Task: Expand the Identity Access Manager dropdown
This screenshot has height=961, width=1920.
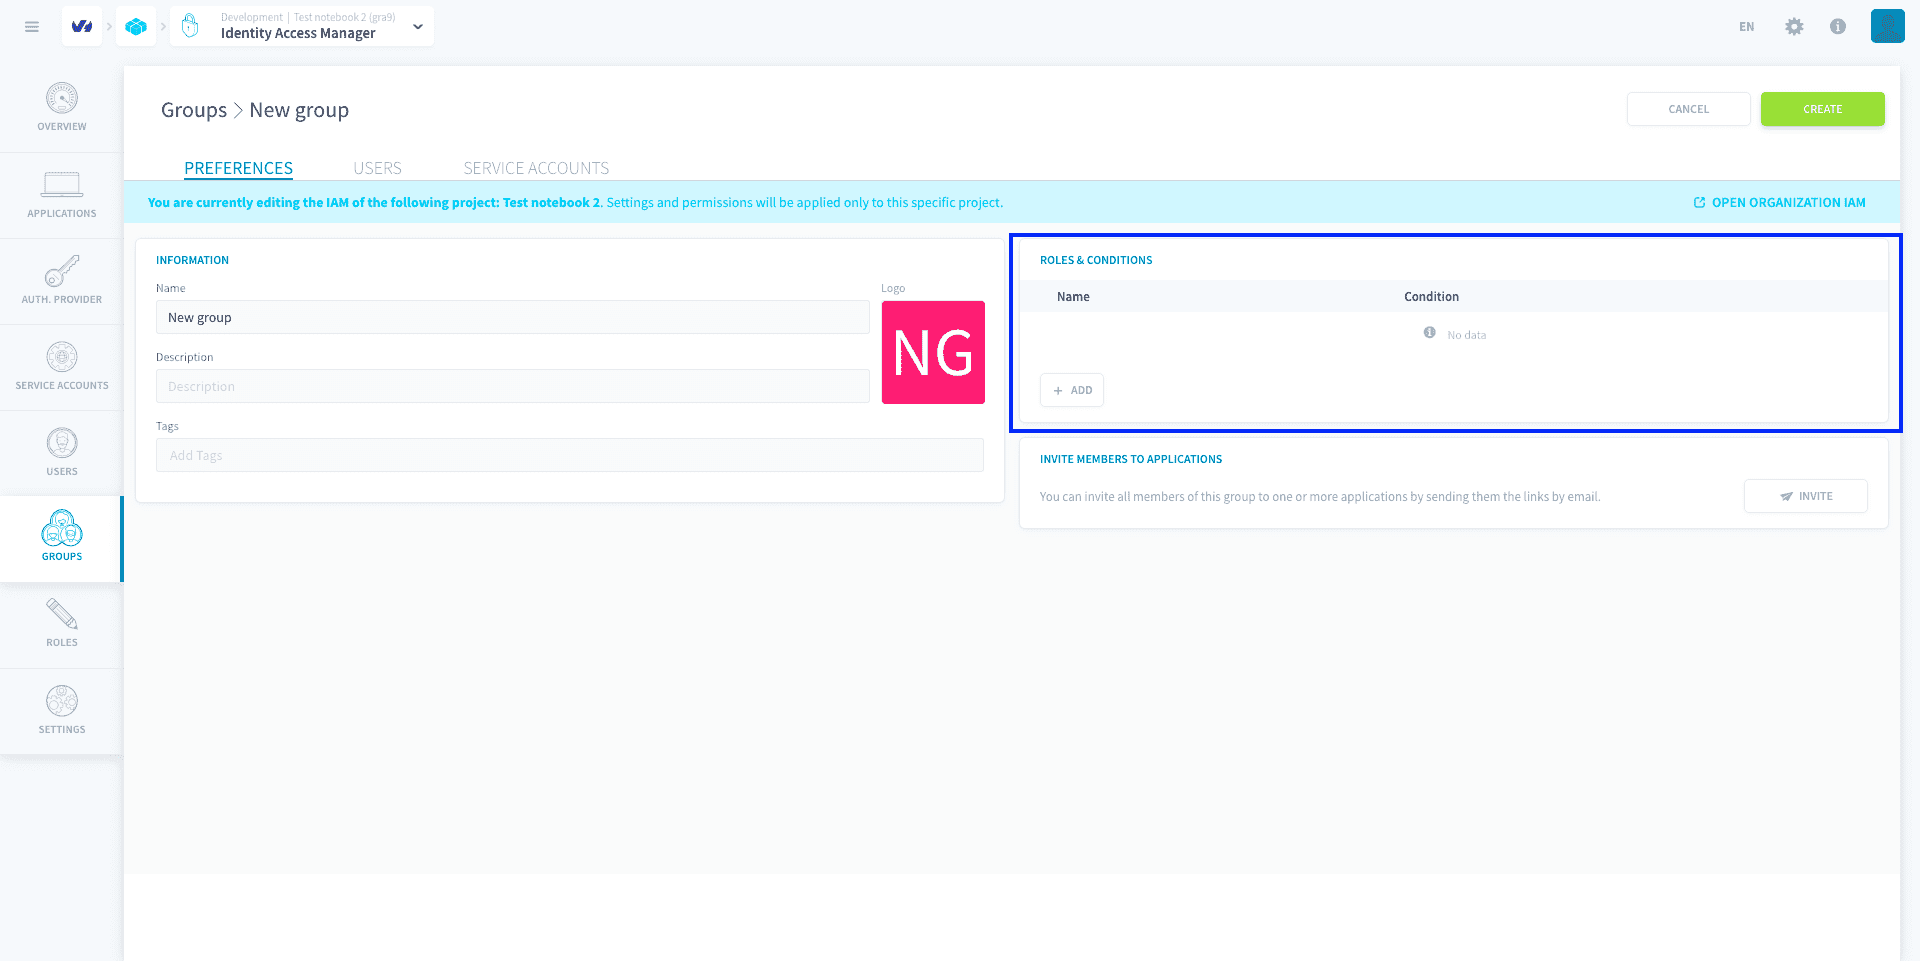Action: (x=418, y=27)
